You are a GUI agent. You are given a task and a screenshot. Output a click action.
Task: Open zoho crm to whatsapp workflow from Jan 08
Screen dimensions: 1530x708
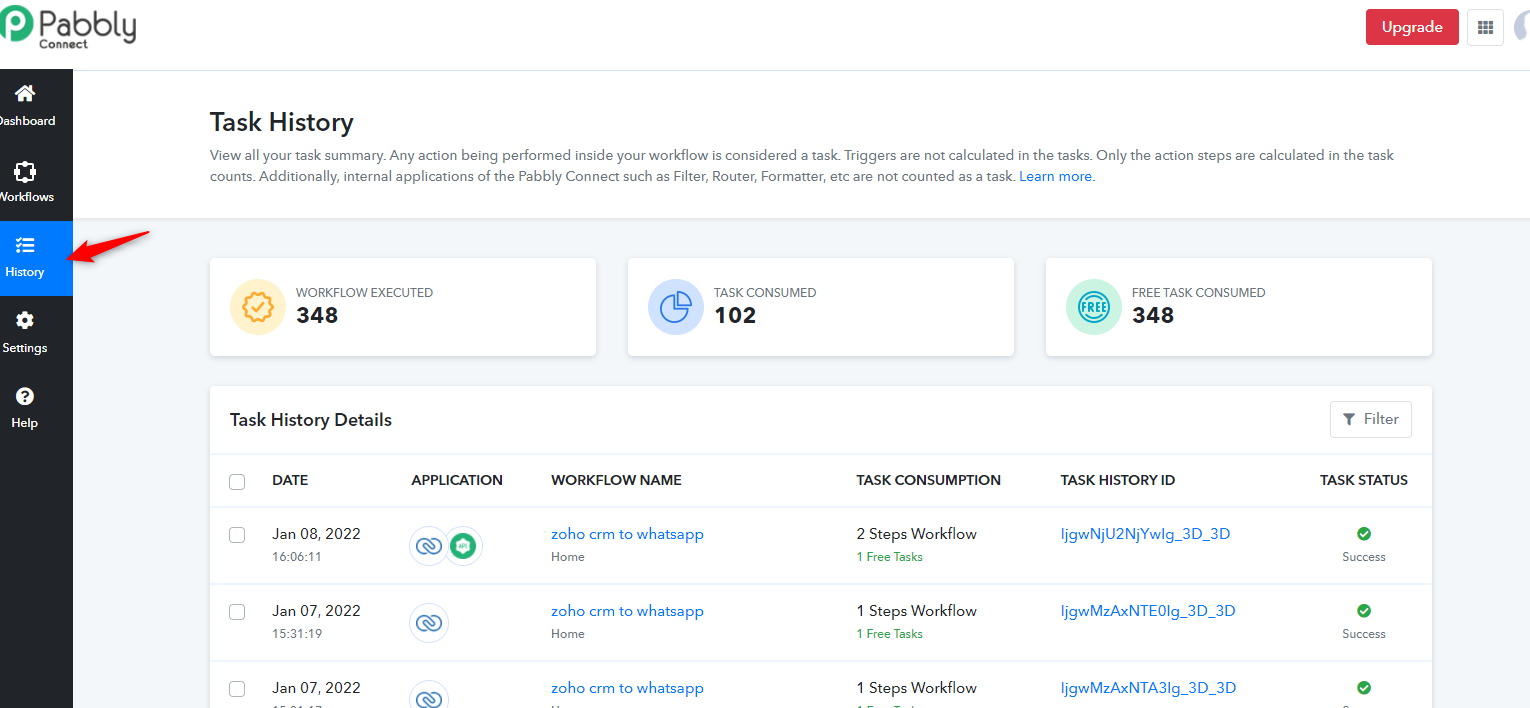tap(627, 534)
